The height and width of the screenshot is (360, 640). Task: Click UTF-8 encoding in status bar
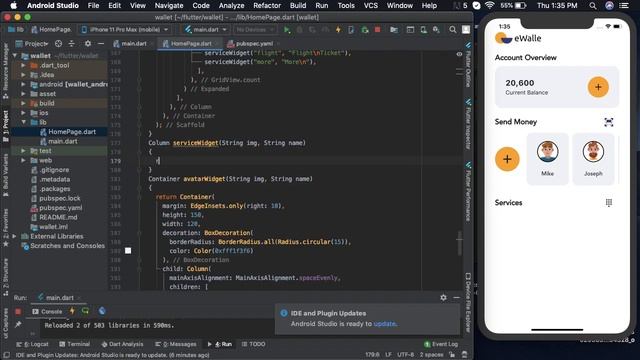tap(405, 355)
